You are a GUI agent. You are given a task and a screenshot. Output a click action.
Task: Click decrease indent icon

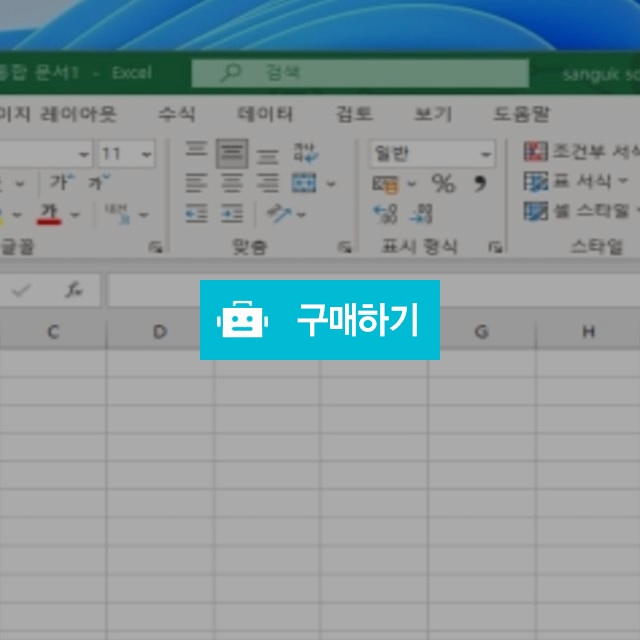pyautogui.click(x=196, y=213)
